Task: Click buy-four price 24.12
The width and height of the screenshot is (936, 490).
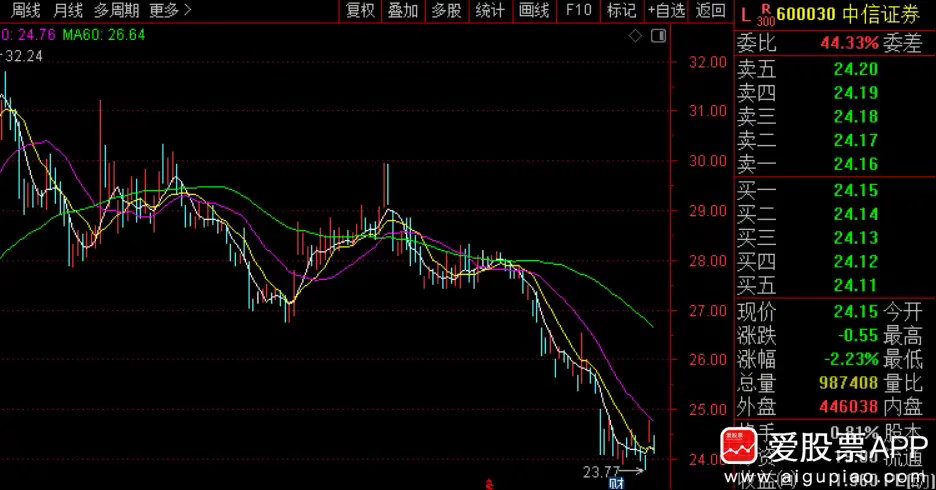Action: (x=856, y=262)
